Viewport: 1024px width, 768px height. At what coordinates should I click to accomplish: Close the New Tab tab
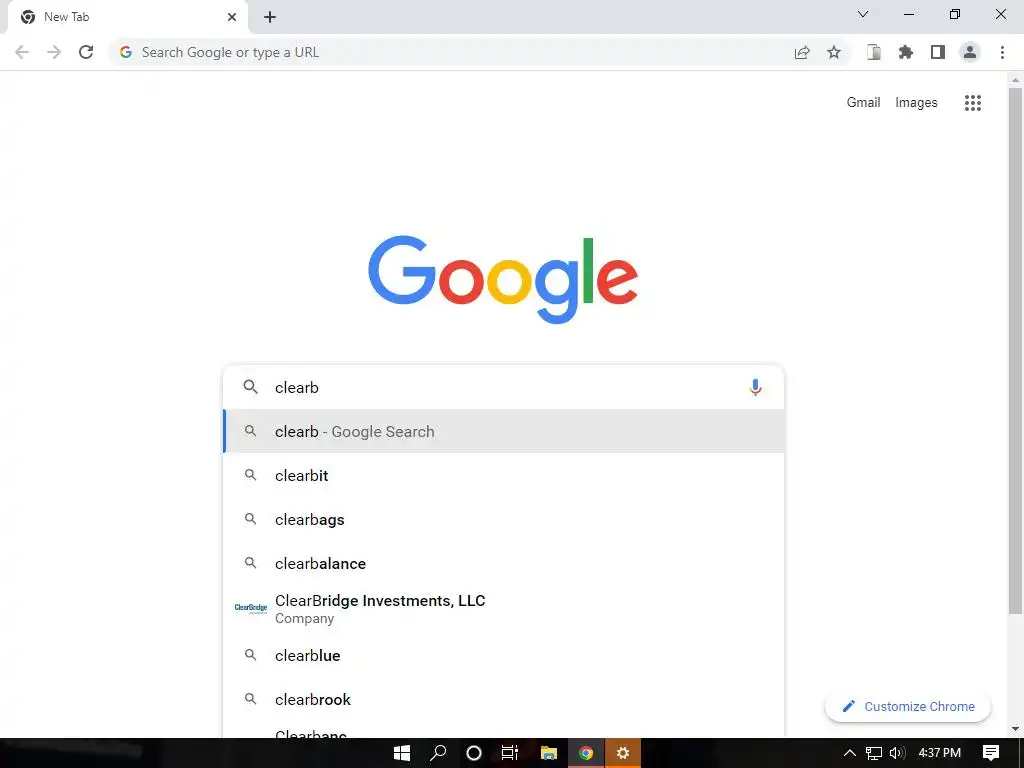(232, 17)
